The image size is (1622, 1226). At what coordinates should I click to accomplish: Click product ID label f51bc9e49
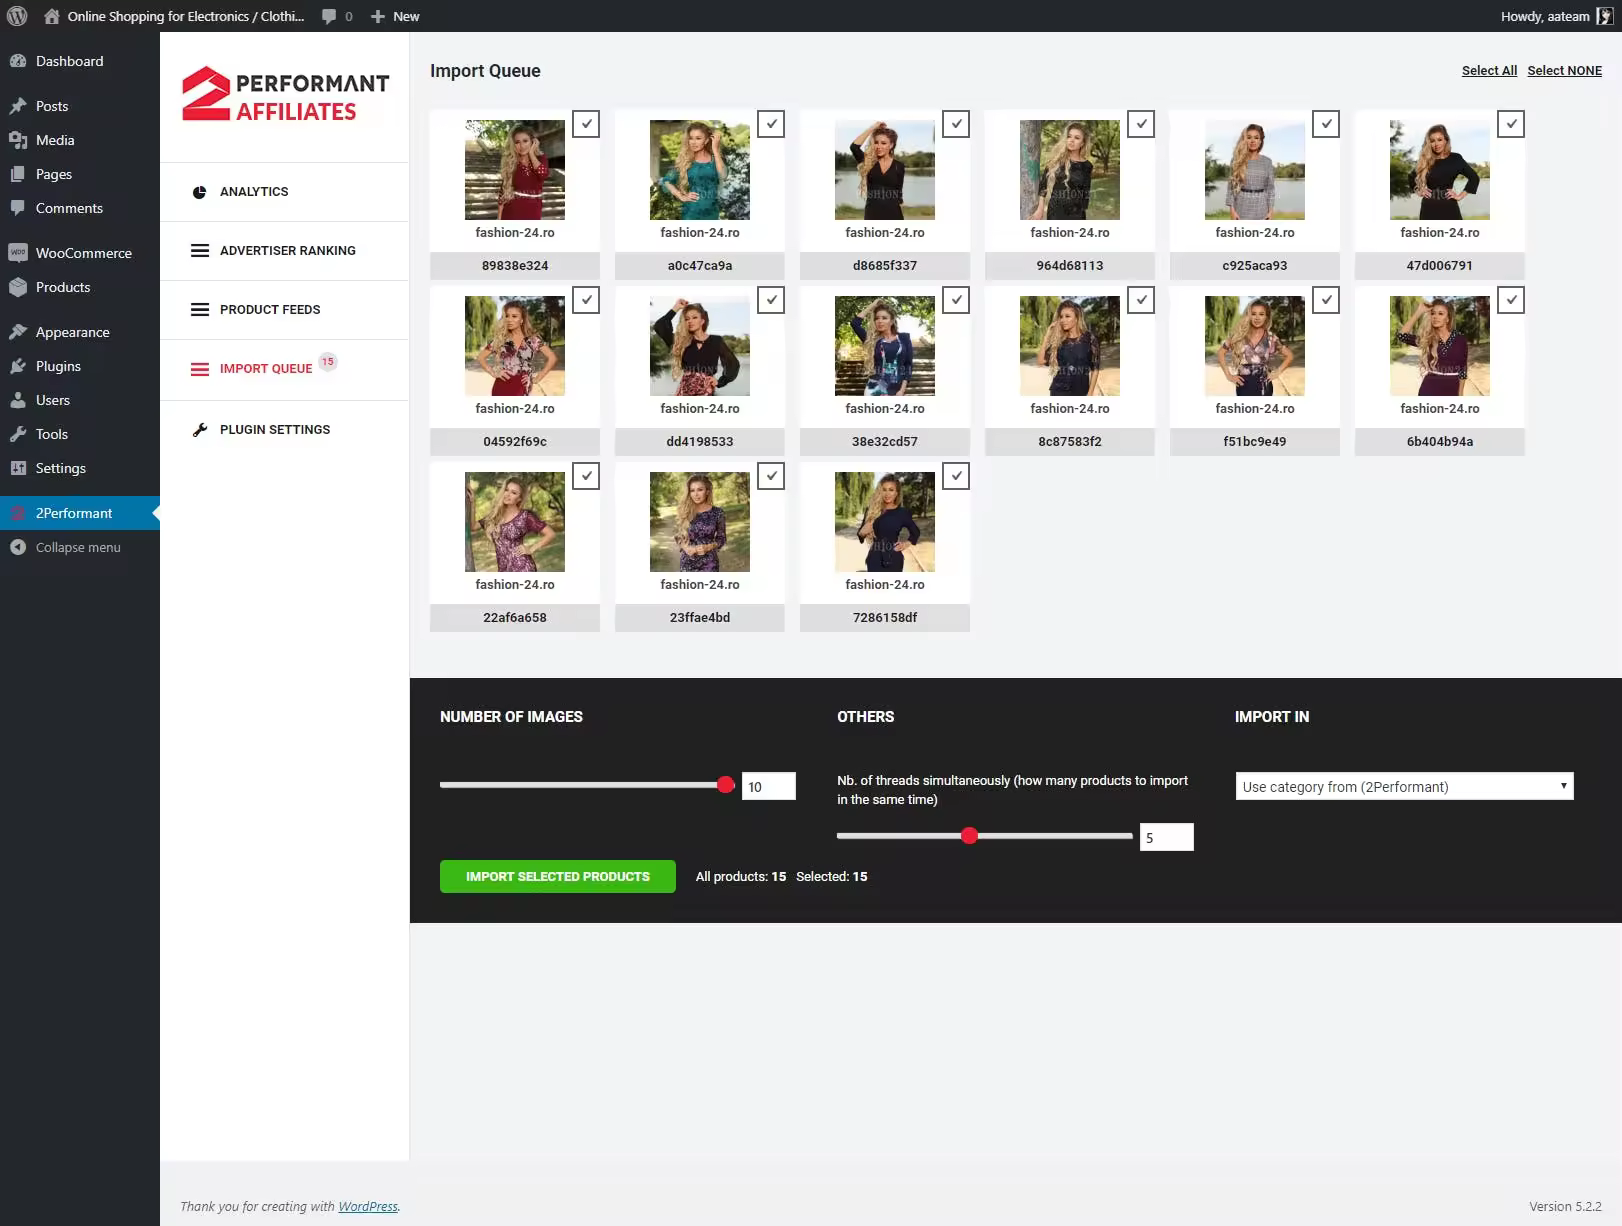1255,441
